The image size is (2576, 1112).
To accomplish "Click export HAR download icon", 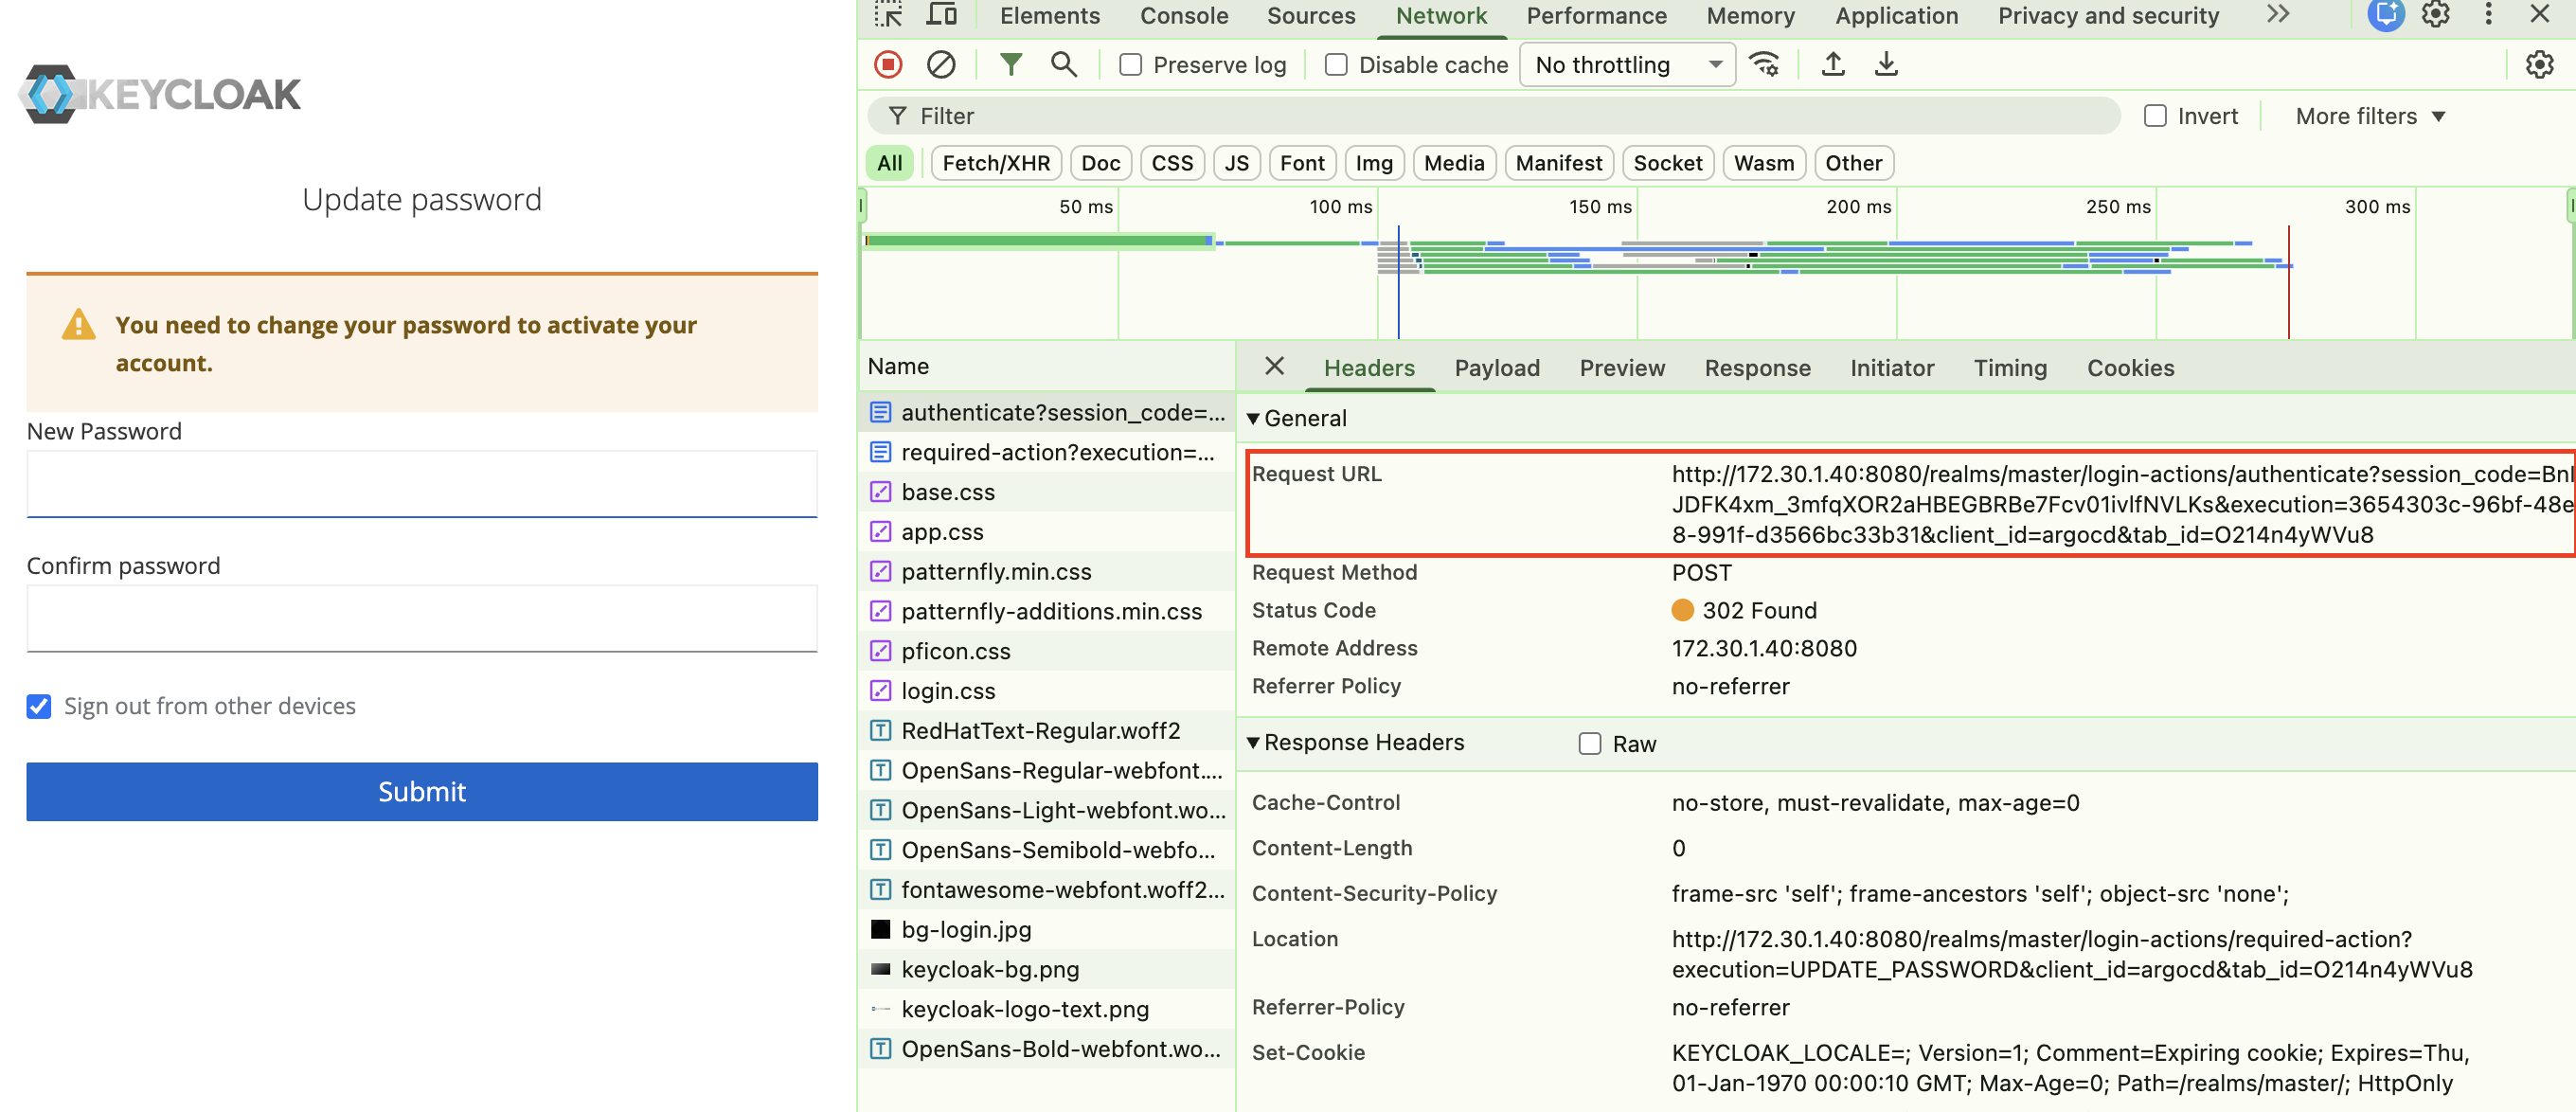I will pos(1885,65).
